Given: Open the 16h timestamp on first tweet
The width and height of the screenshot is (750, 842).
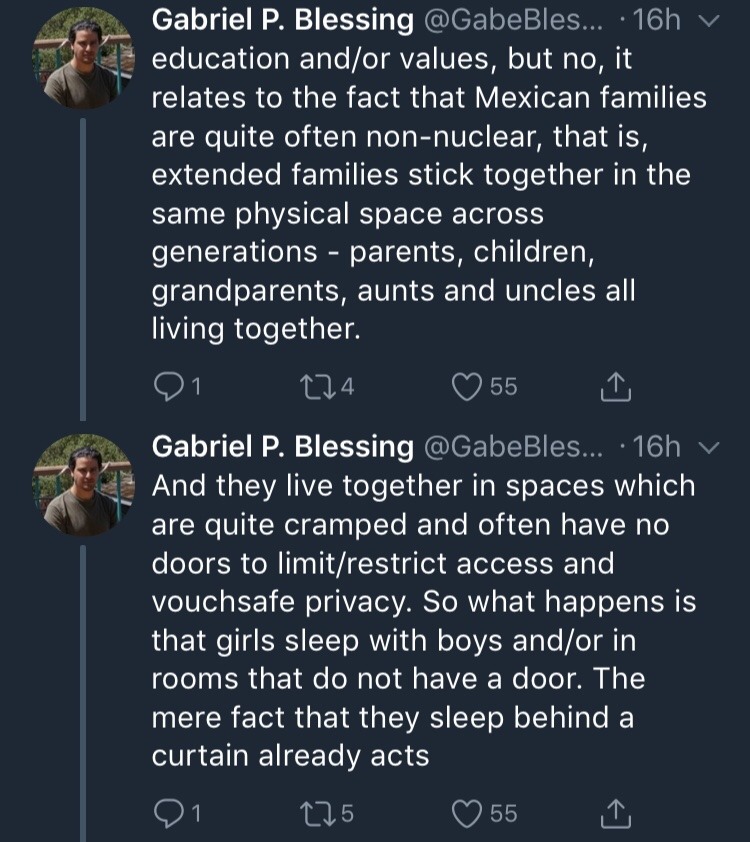Looking at the screenshot, I should (x=658, y=20).
